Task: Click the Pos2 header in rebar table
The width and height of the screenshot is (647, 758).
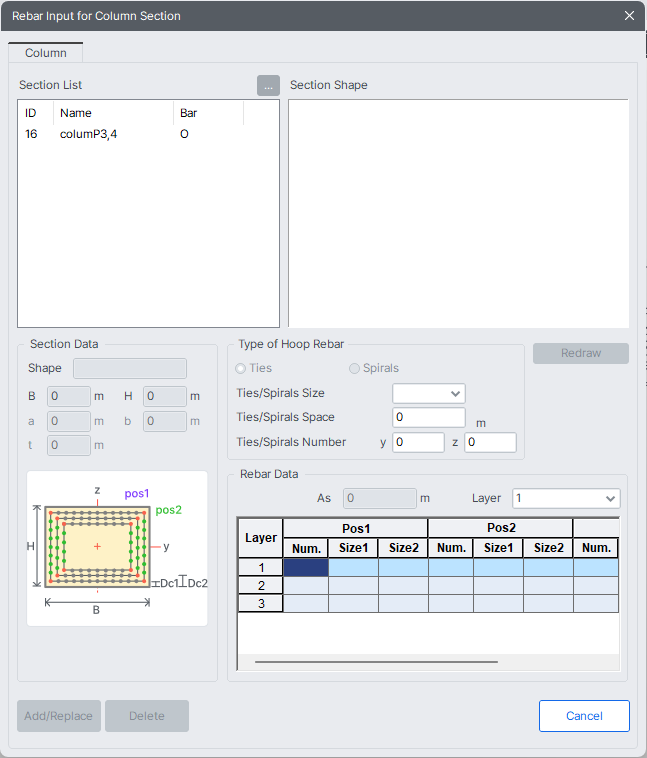Action: tap(500, 528)
